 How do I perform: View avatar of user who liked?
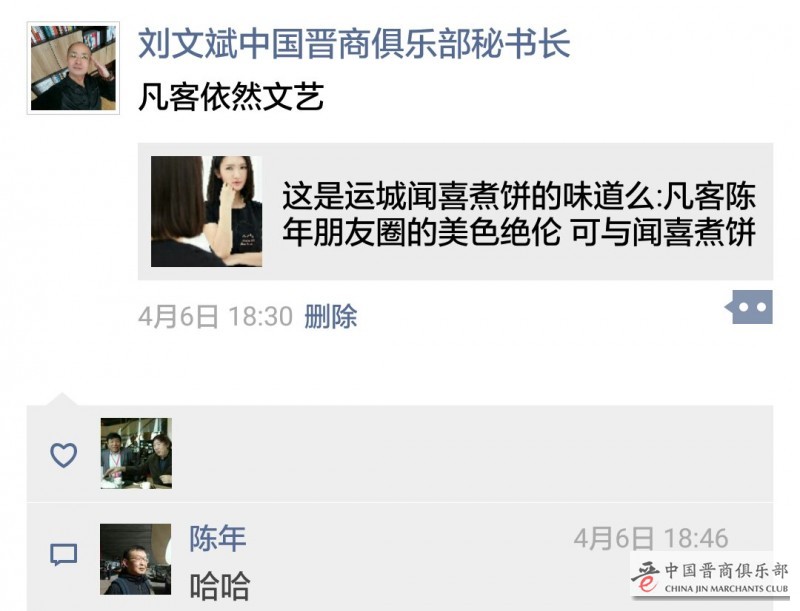136,453
